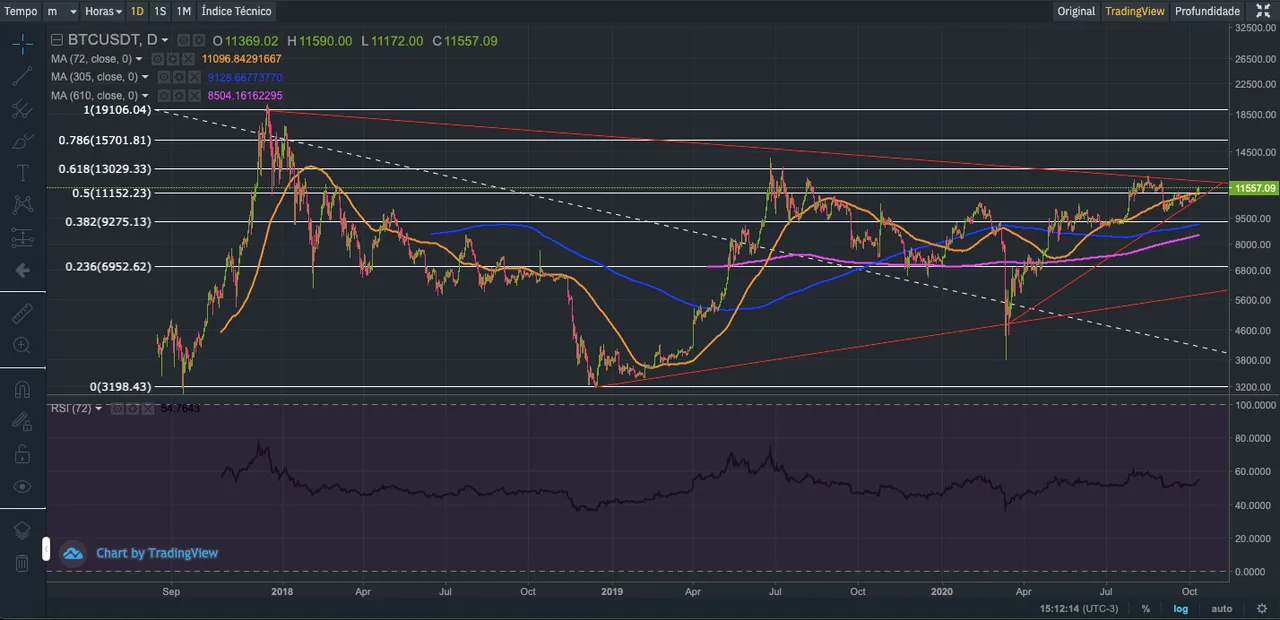Screen dimensions: 1280x620
Task: Switch to the Profundidade depth tab
Action: tap(1207, 11)
